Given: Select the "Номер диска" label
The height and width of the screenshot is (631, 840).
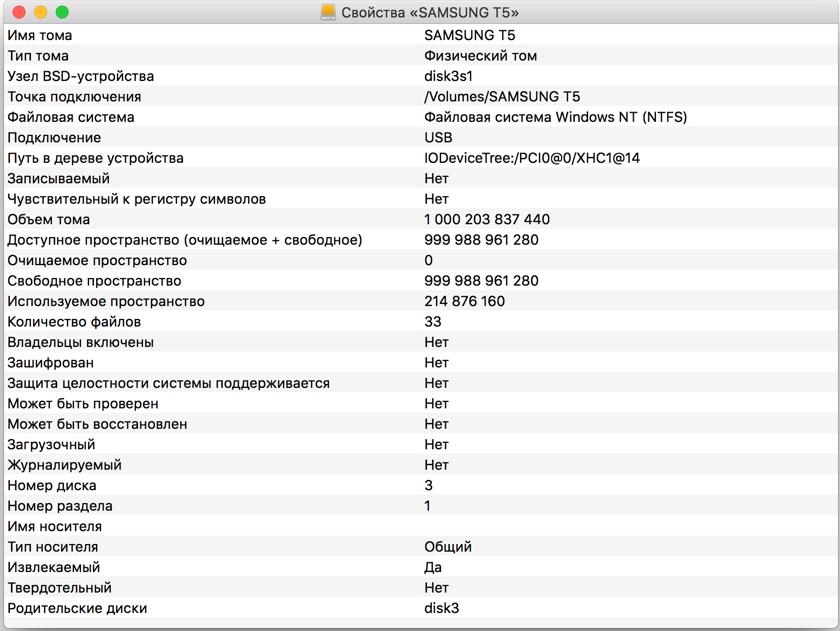Looking at the screenshot, I should (x=52, y=486).
